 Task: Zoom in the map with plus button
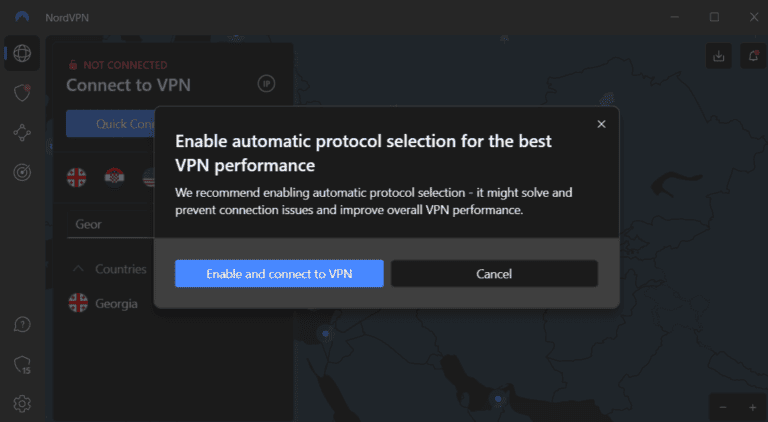(x=752, y=407)
